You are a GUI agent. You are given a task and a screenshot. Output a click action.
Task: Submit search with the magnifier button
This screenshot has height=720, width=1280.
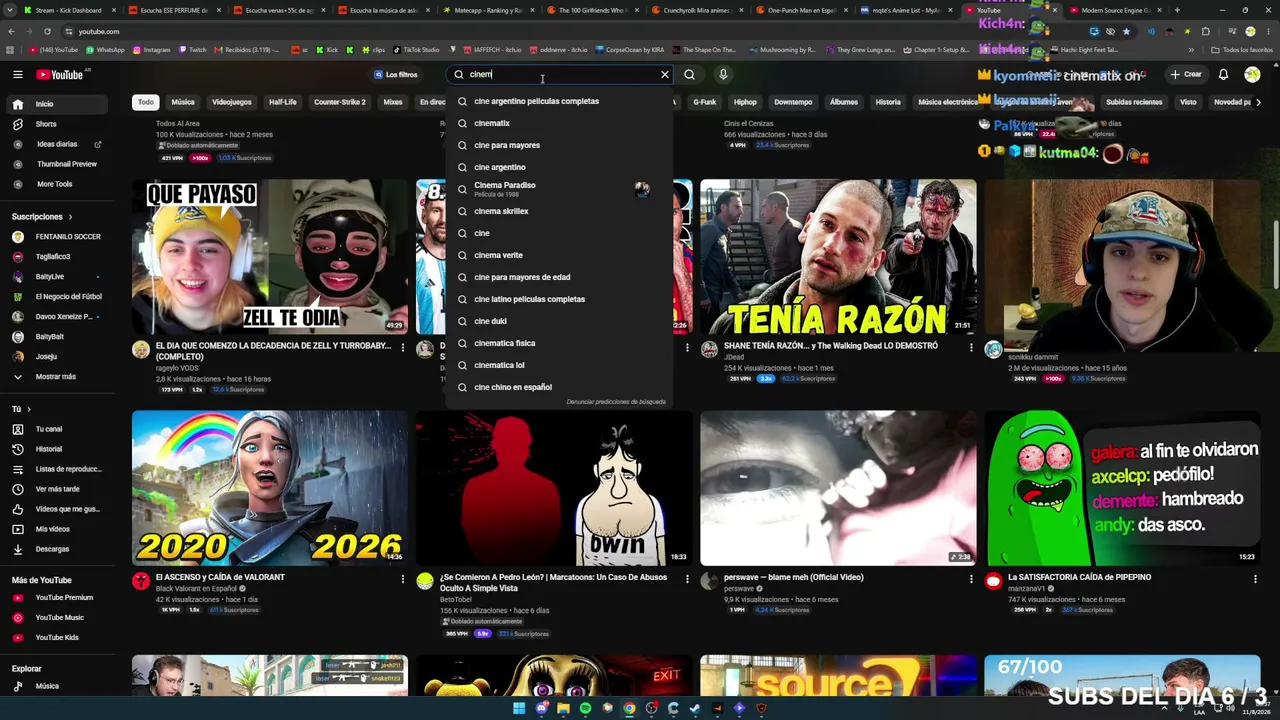pos(689,74)
